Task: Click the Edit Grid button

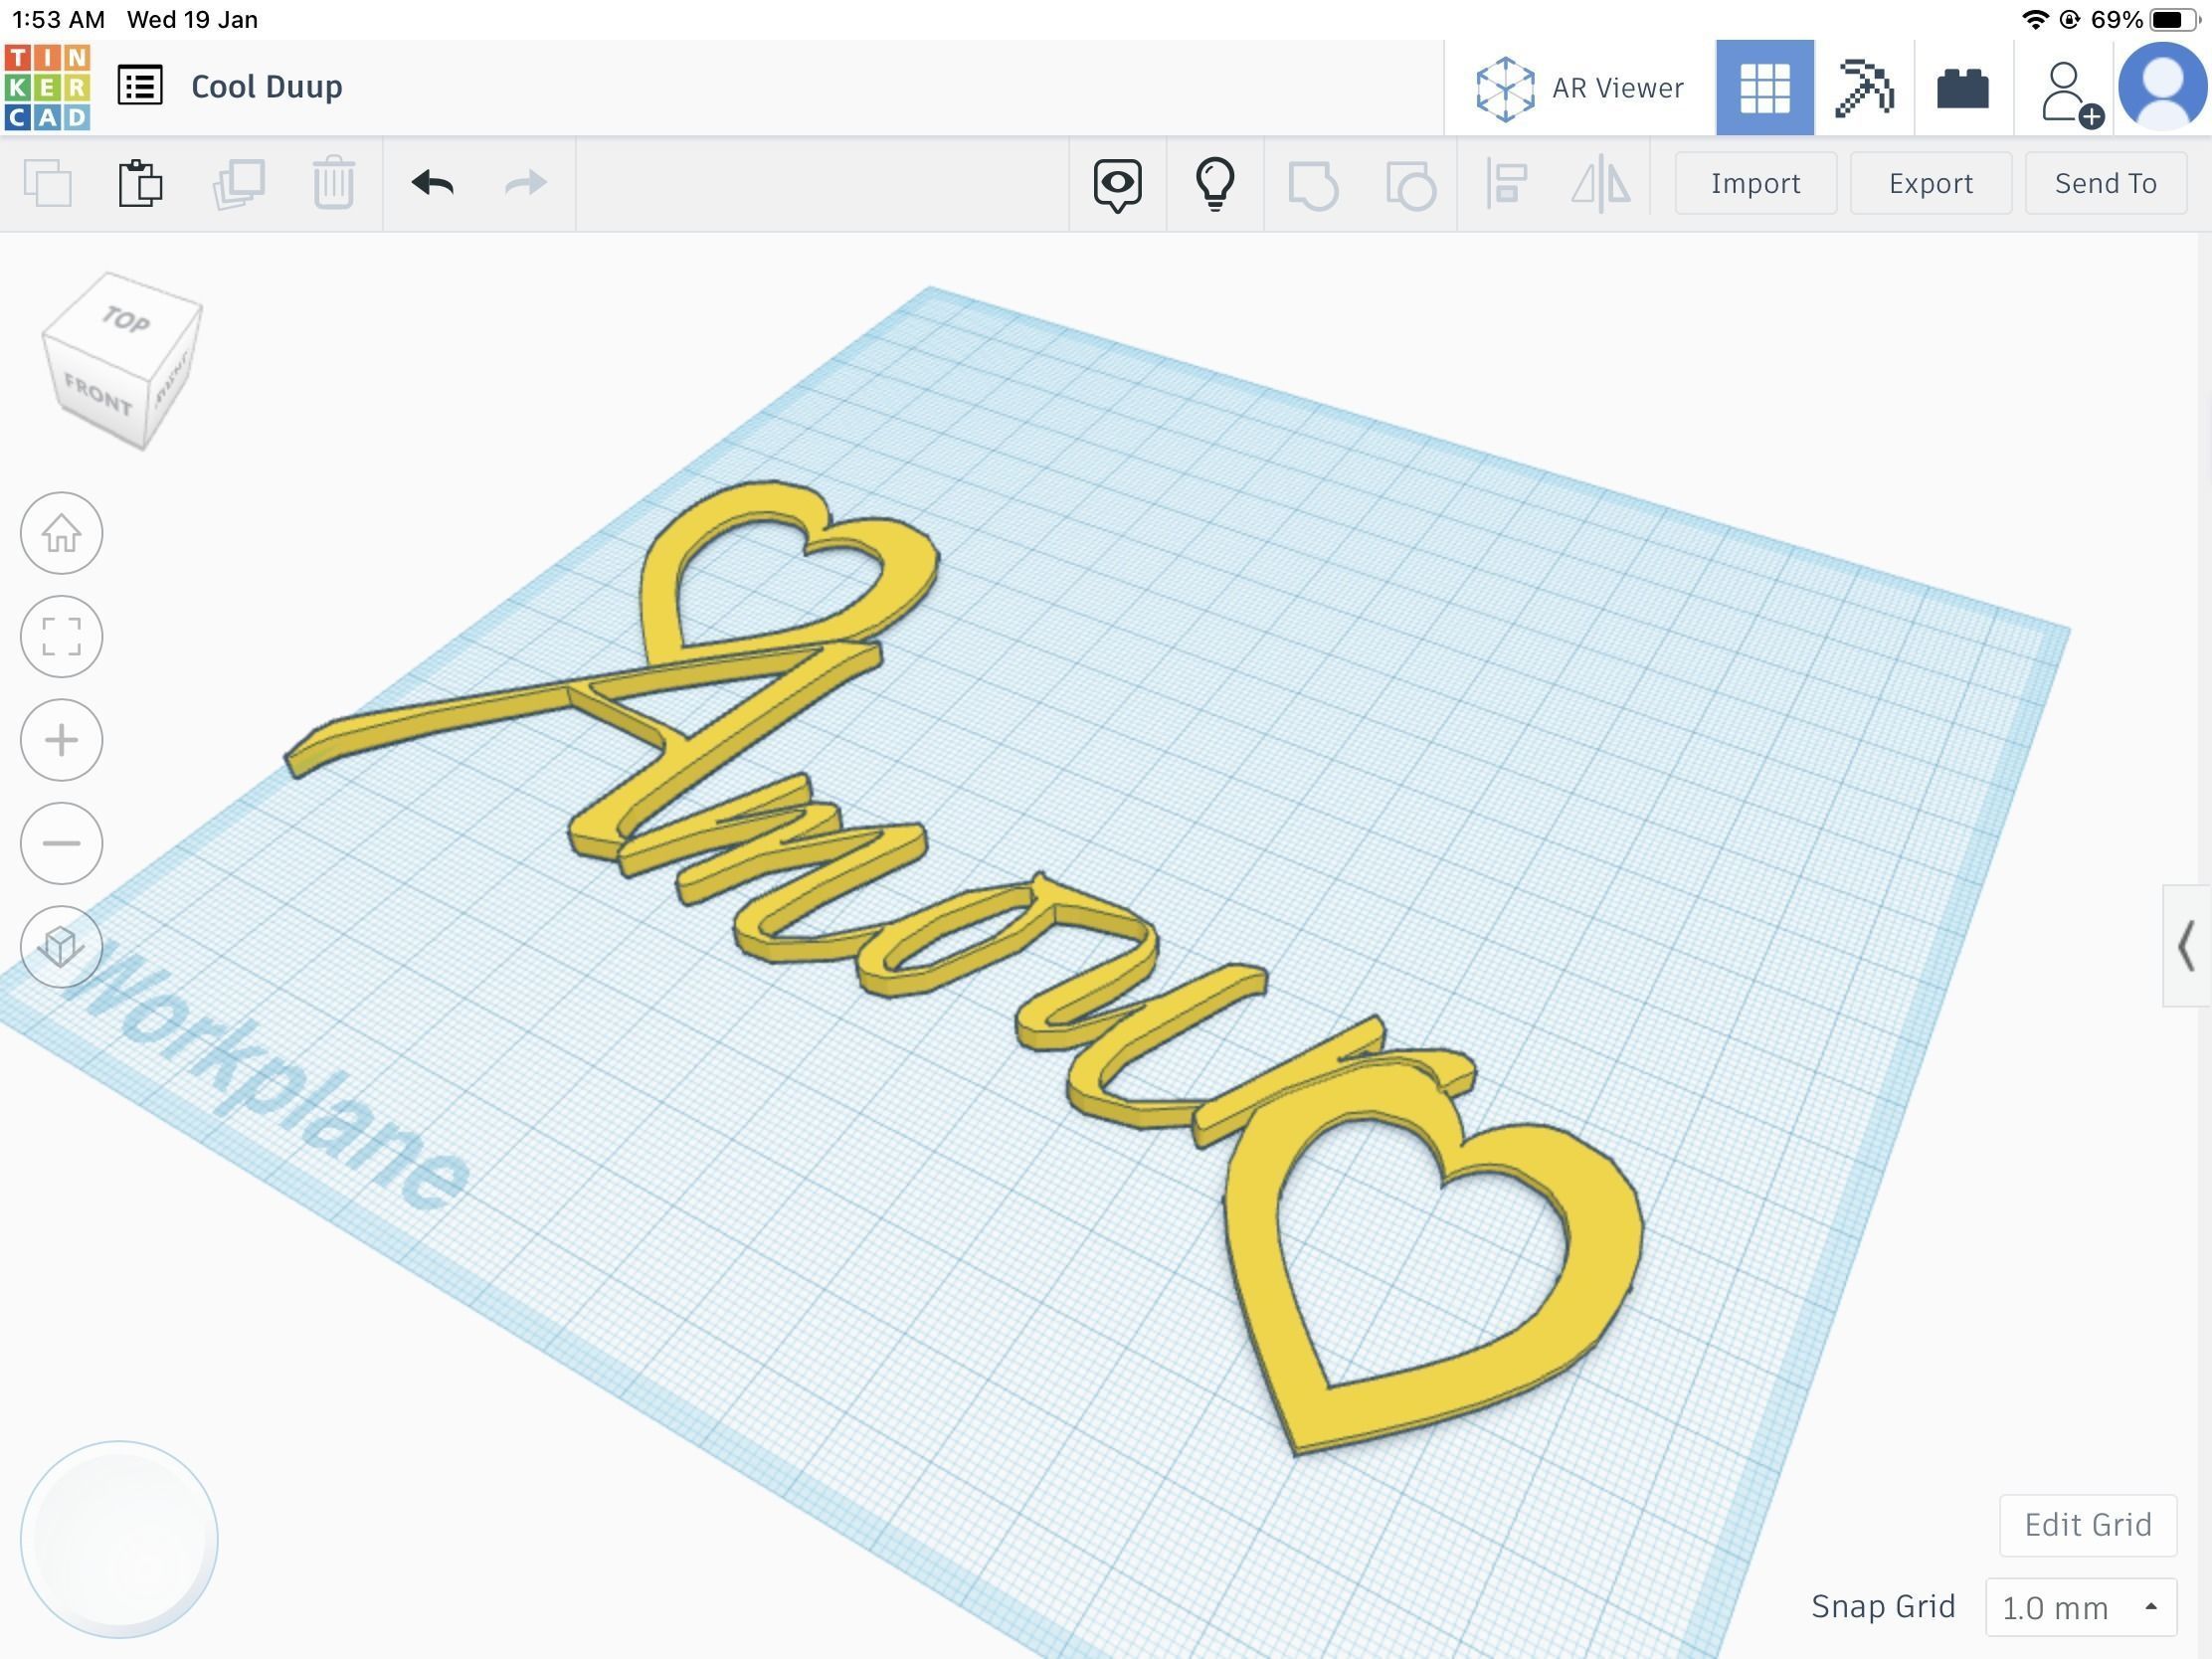Action: click(2088, 1525)
